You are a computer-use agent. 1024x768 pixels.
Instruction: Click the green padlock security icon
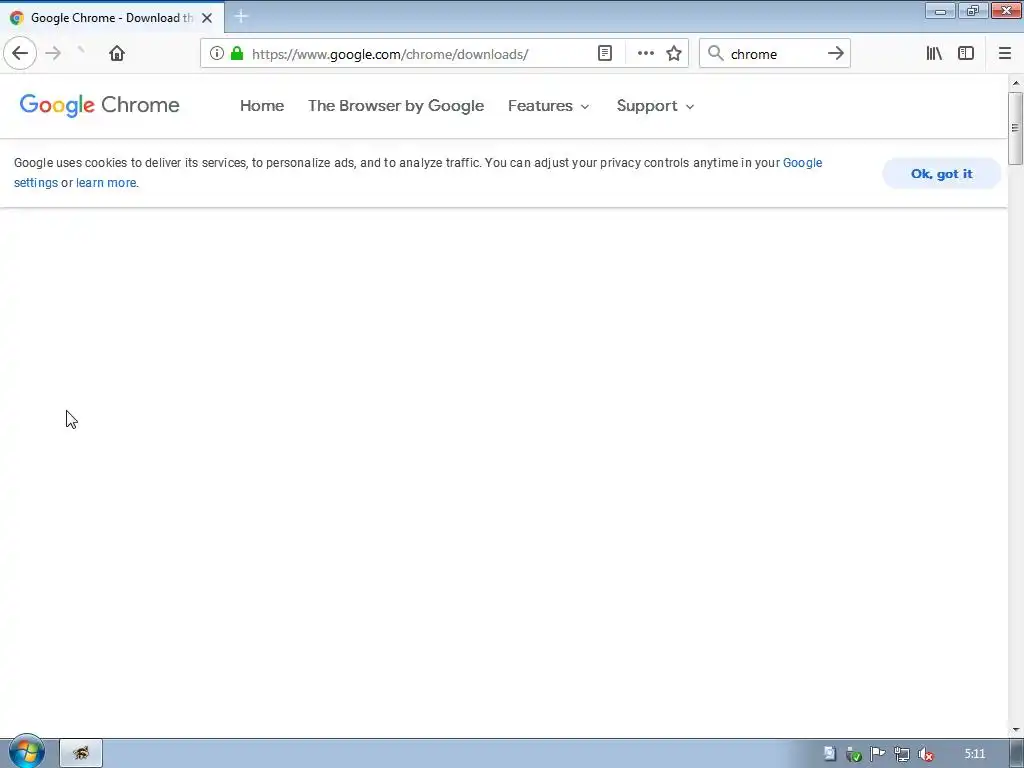click(x=237, y=54)
